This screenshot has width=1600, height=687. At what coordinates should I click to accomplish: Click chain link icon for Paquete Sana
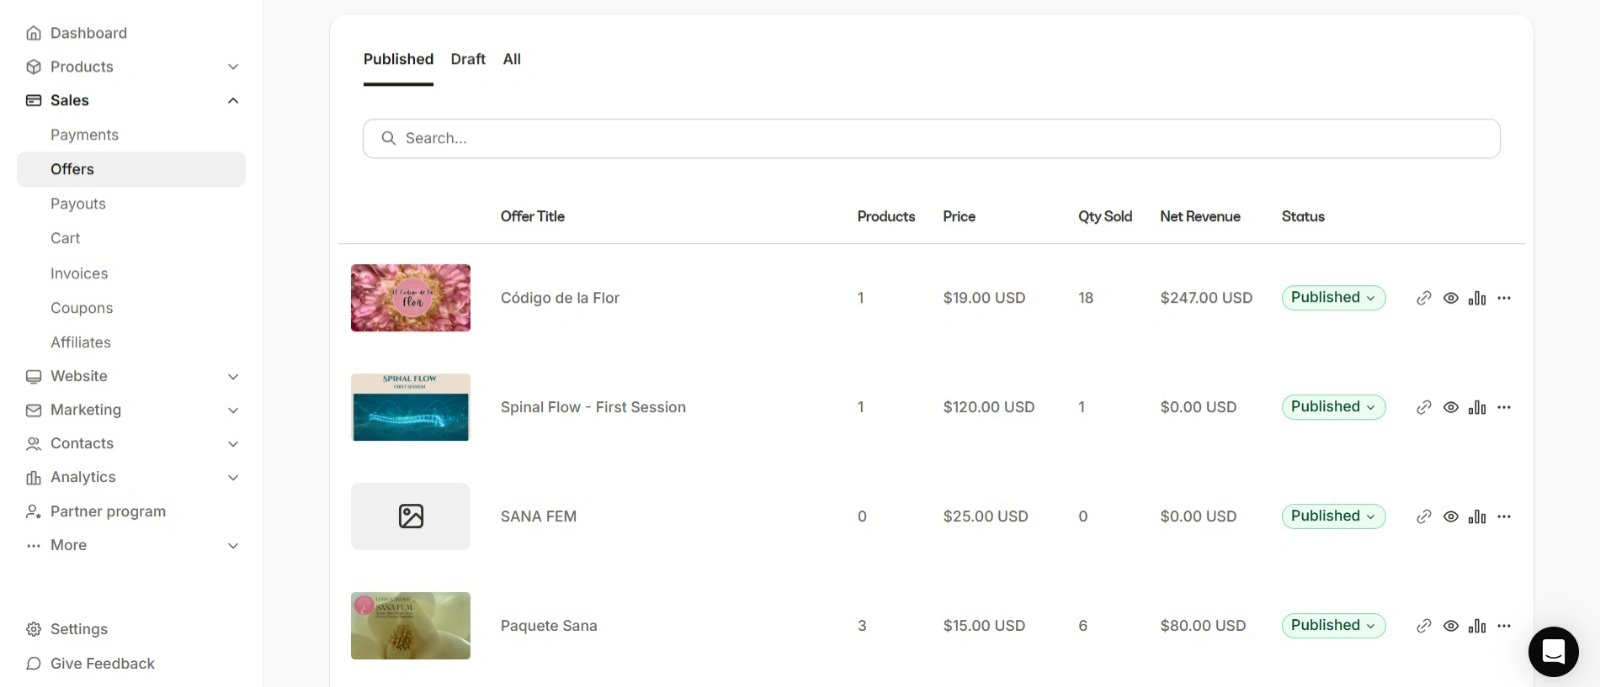[x=1424, y=626]
